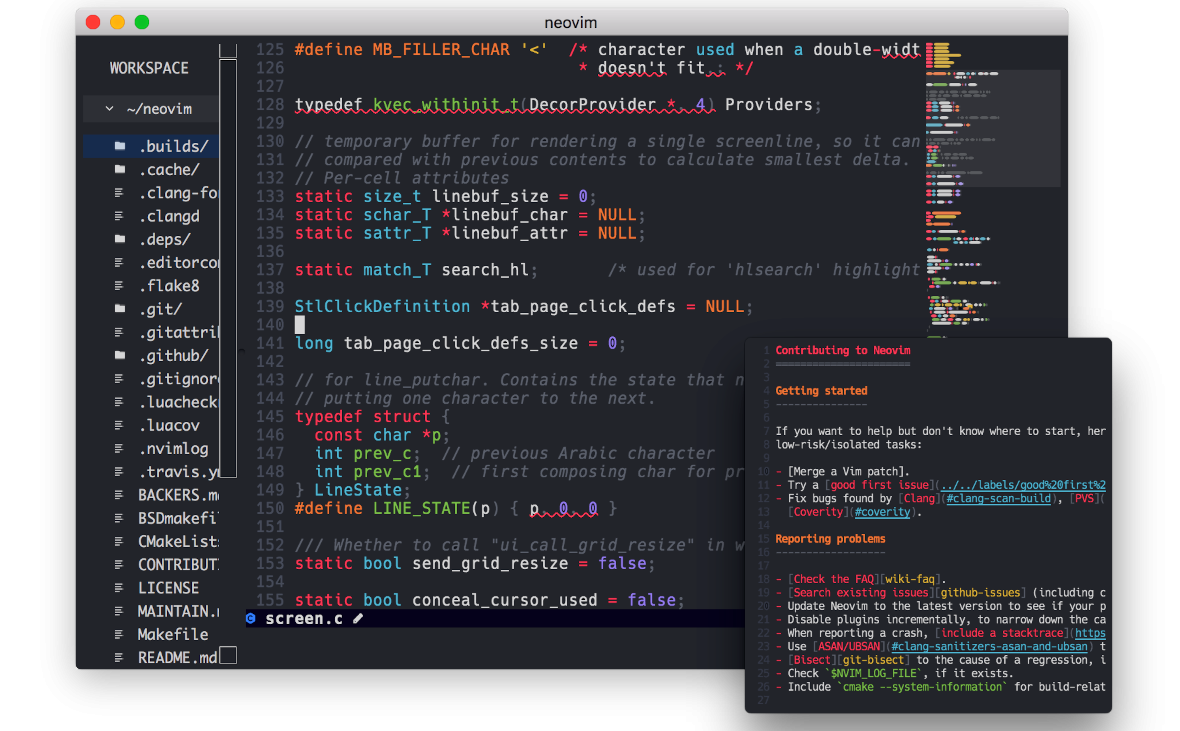Click the 'good first issue' link text
The image size is (1180, 731).
[x=880, y=486]
